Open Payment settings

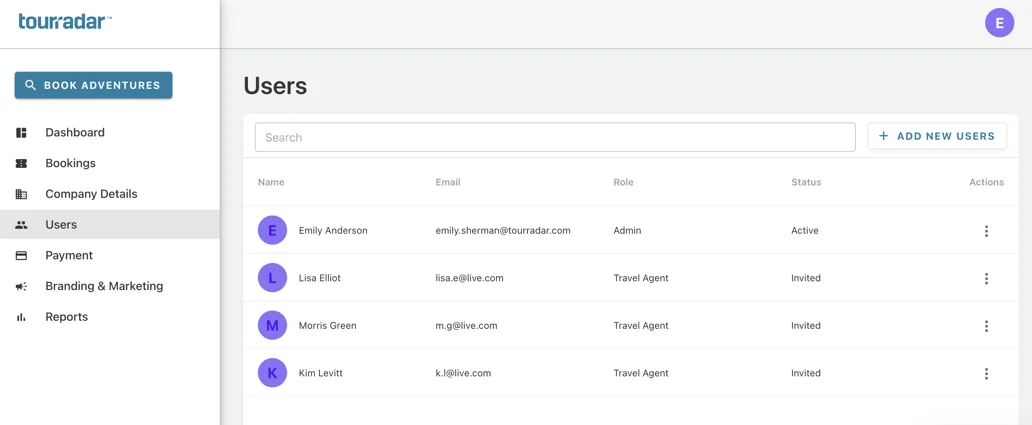point(110,255)
